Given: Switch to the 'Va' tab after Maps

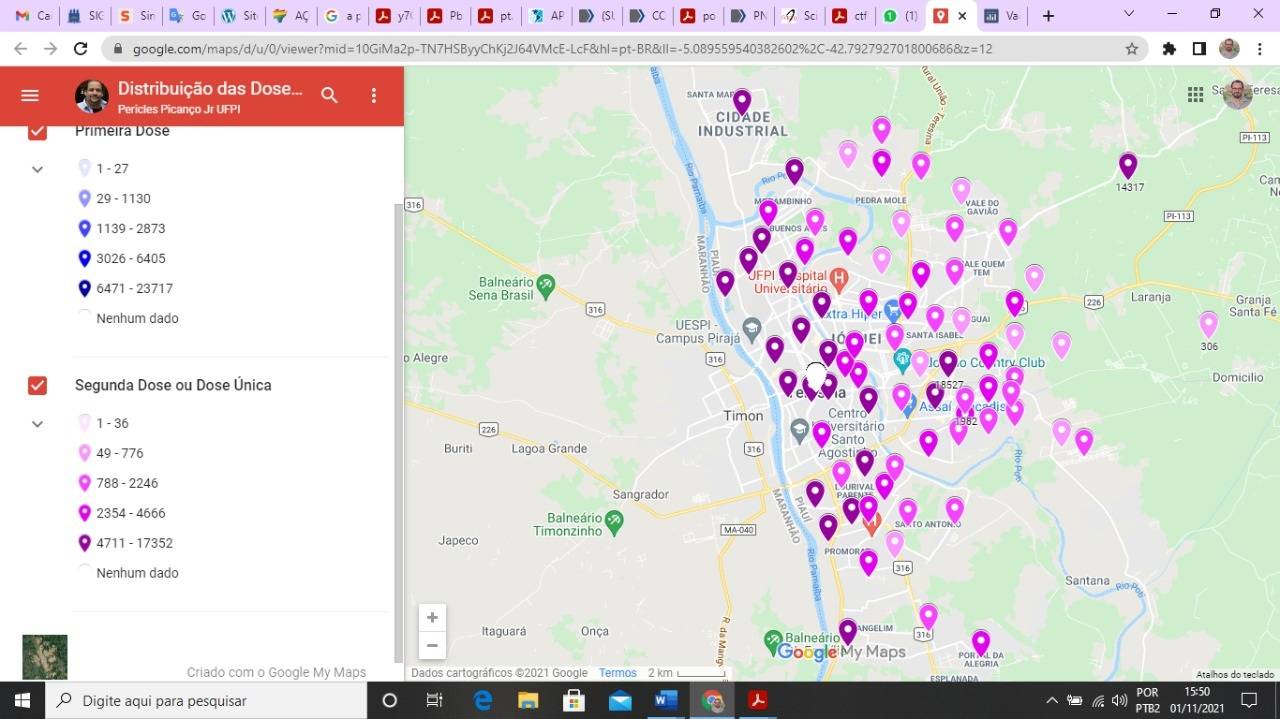Looking at the screenshot, I should click(1002, 16).
